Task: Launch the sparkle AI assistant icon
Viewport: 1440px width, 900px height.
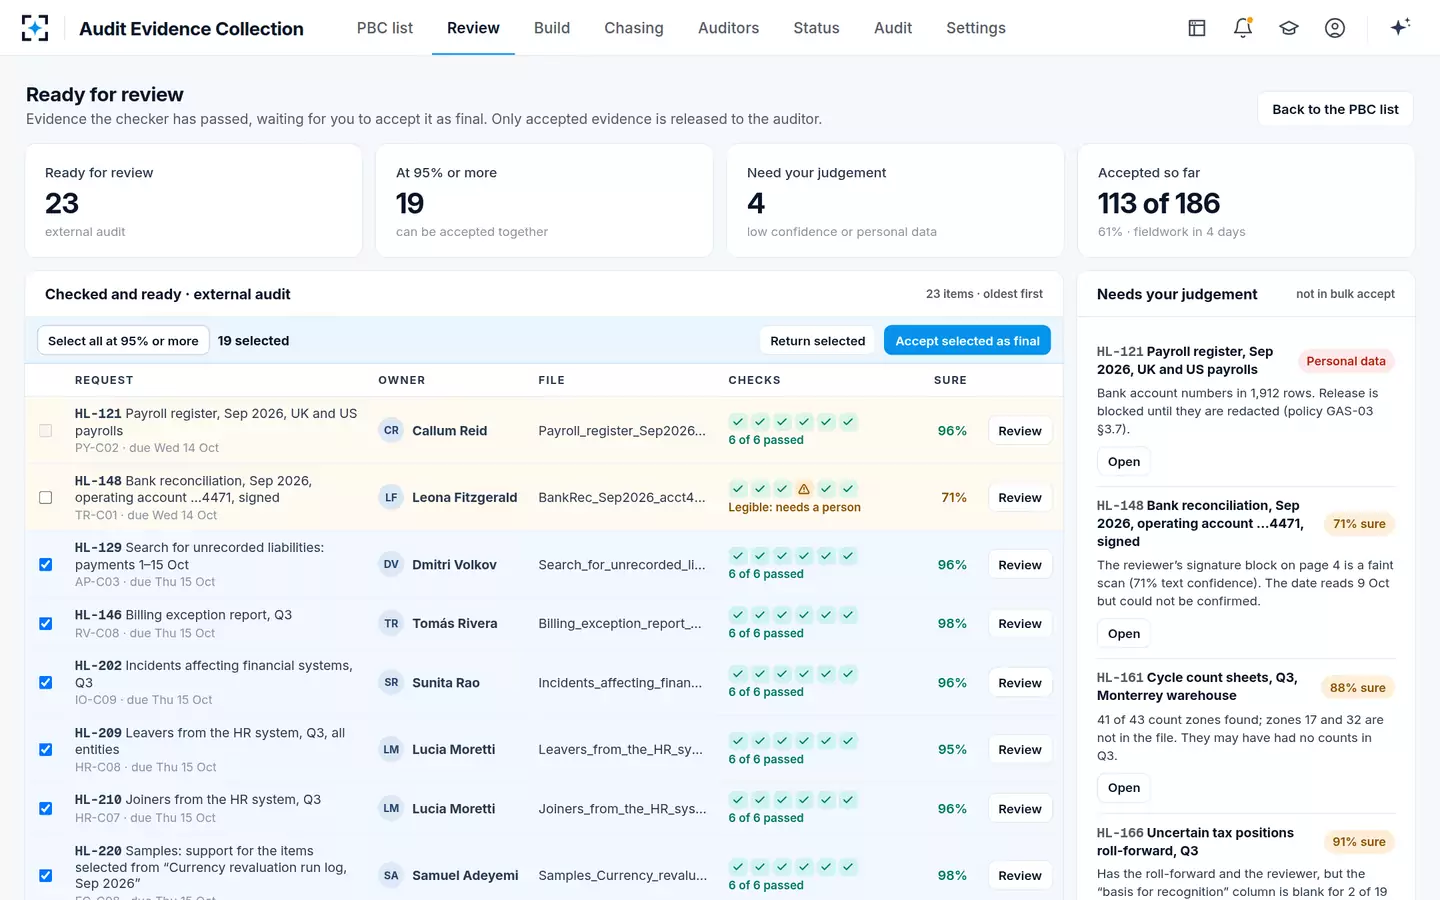Action: (1400, 27)
